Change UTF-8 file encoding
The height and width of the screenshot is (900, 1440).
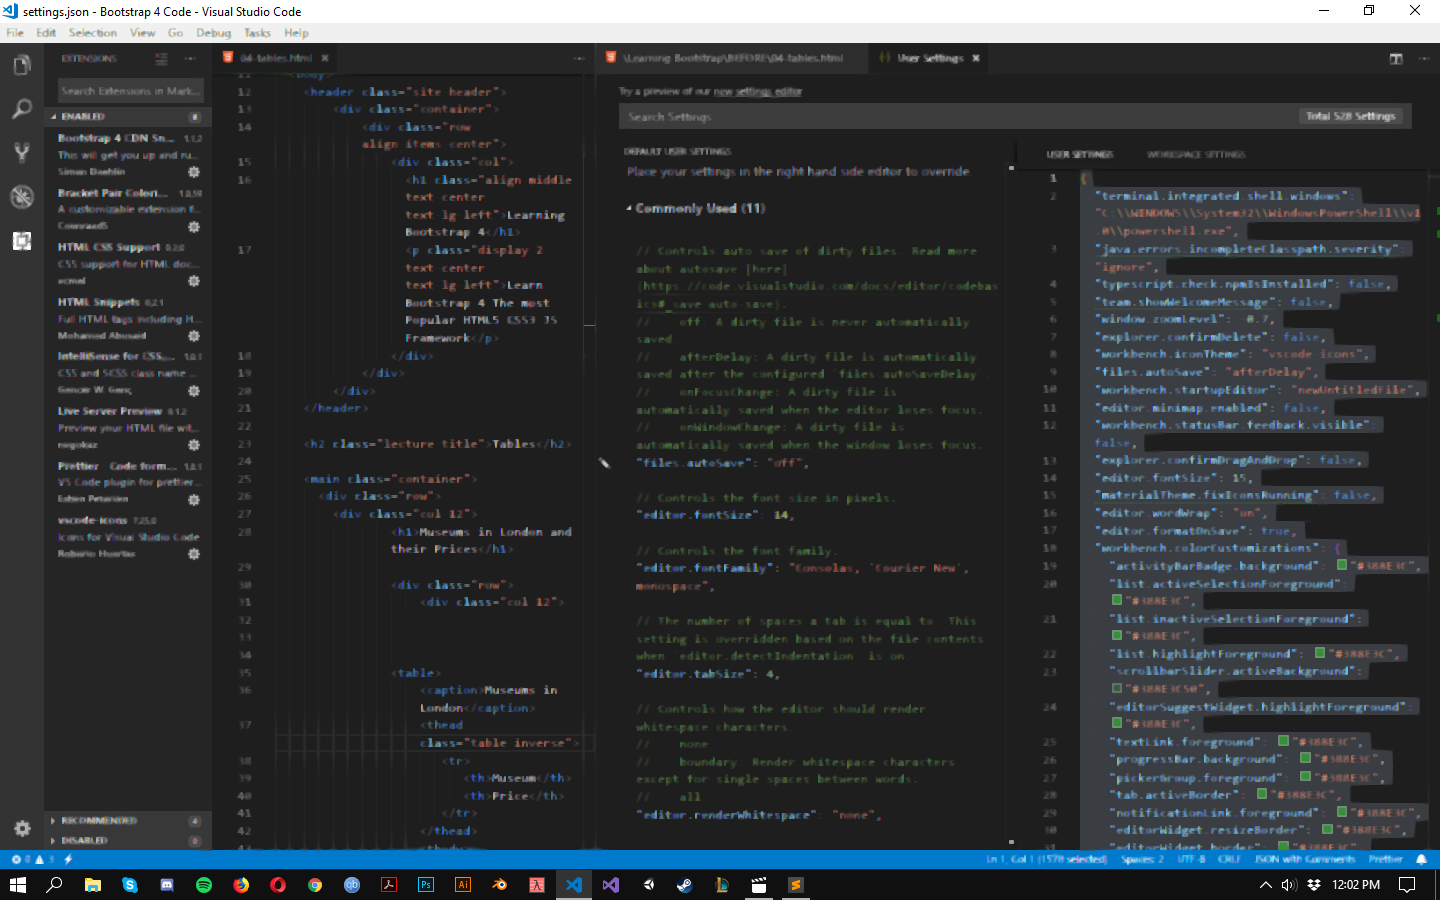click(x=1190, y=859)
